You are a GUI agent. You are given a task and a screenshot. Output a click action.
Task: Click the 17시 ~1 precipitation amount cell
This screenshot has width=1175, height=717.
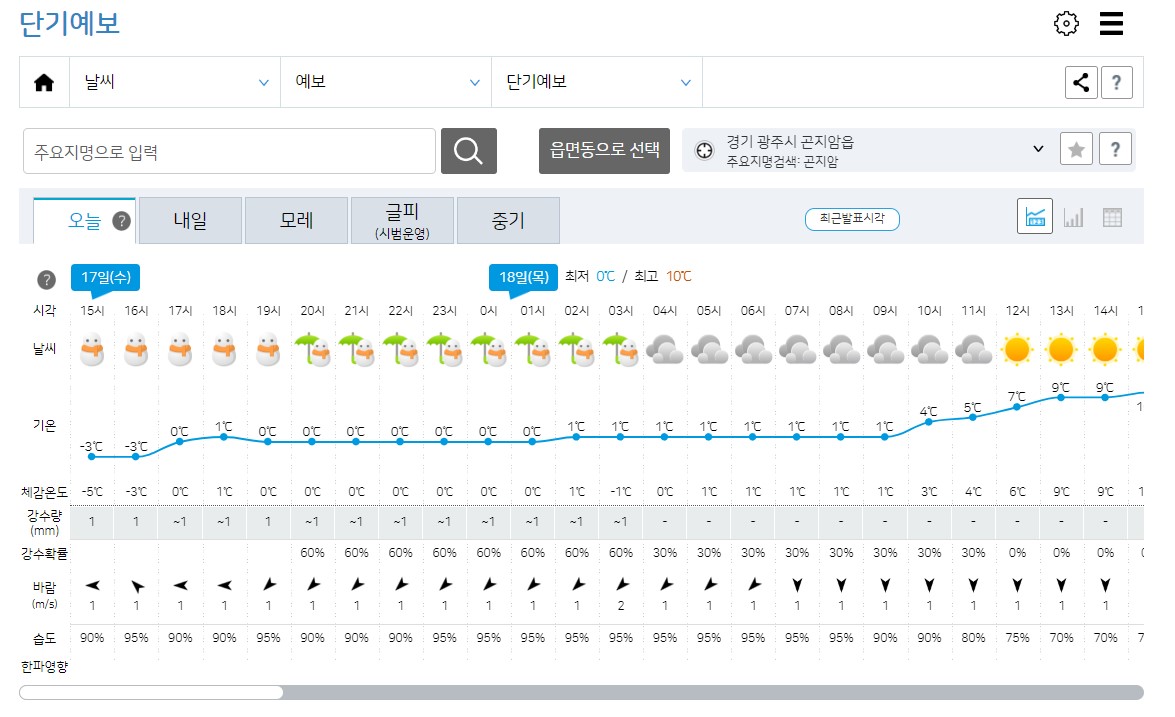click(180, 521)
